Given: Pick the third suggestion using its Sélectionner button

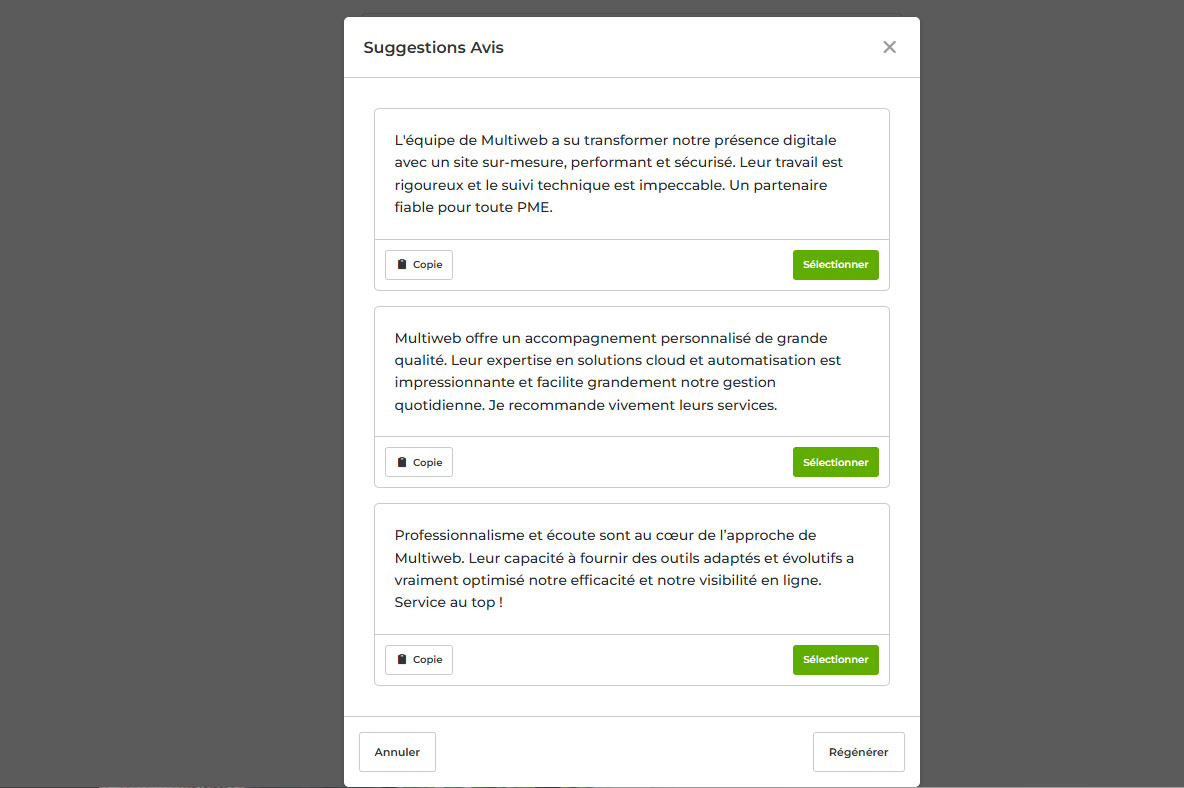Looking at the screenshot, I should 835,660.
